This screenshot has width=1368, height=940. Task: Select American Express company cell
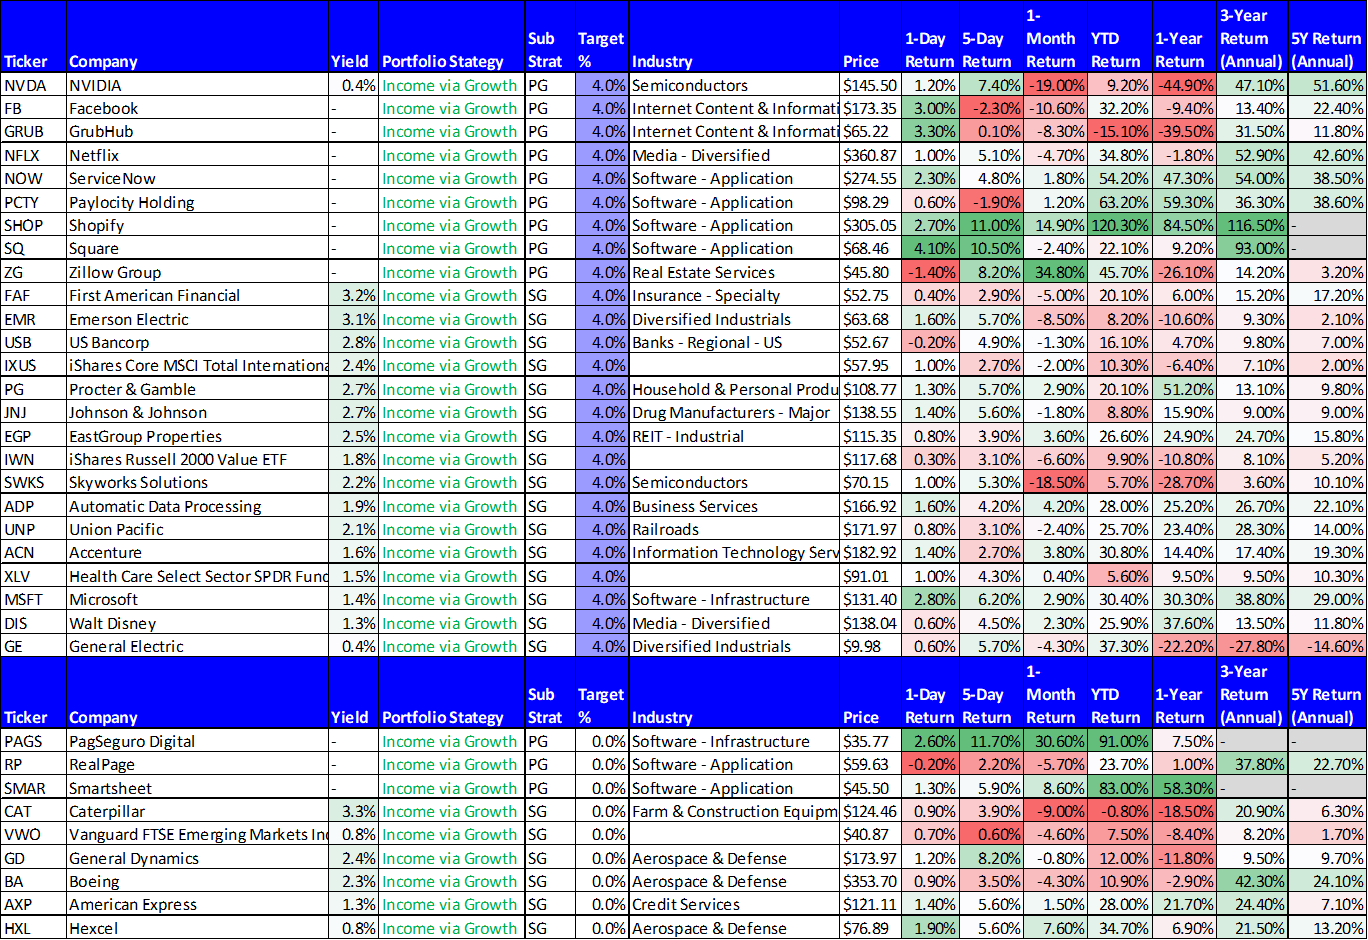point(197,904)
